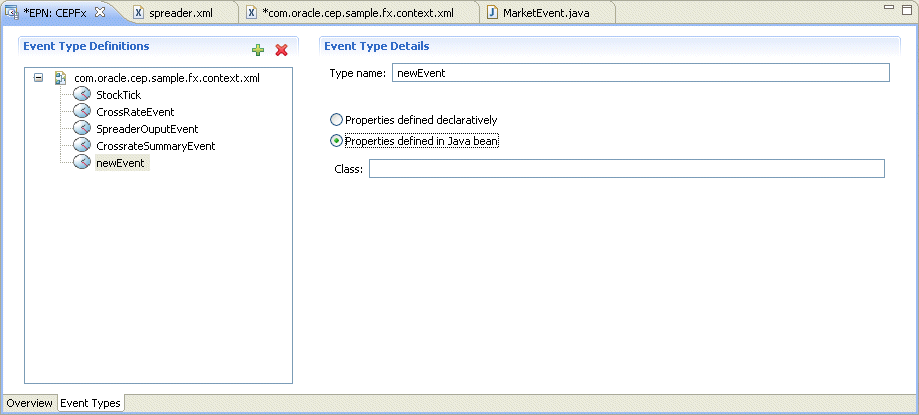The width and height of the screenshot is (919, 415).
Task: Click the SpreaderOuputEvent event icon
Action: tap(82, 128)
